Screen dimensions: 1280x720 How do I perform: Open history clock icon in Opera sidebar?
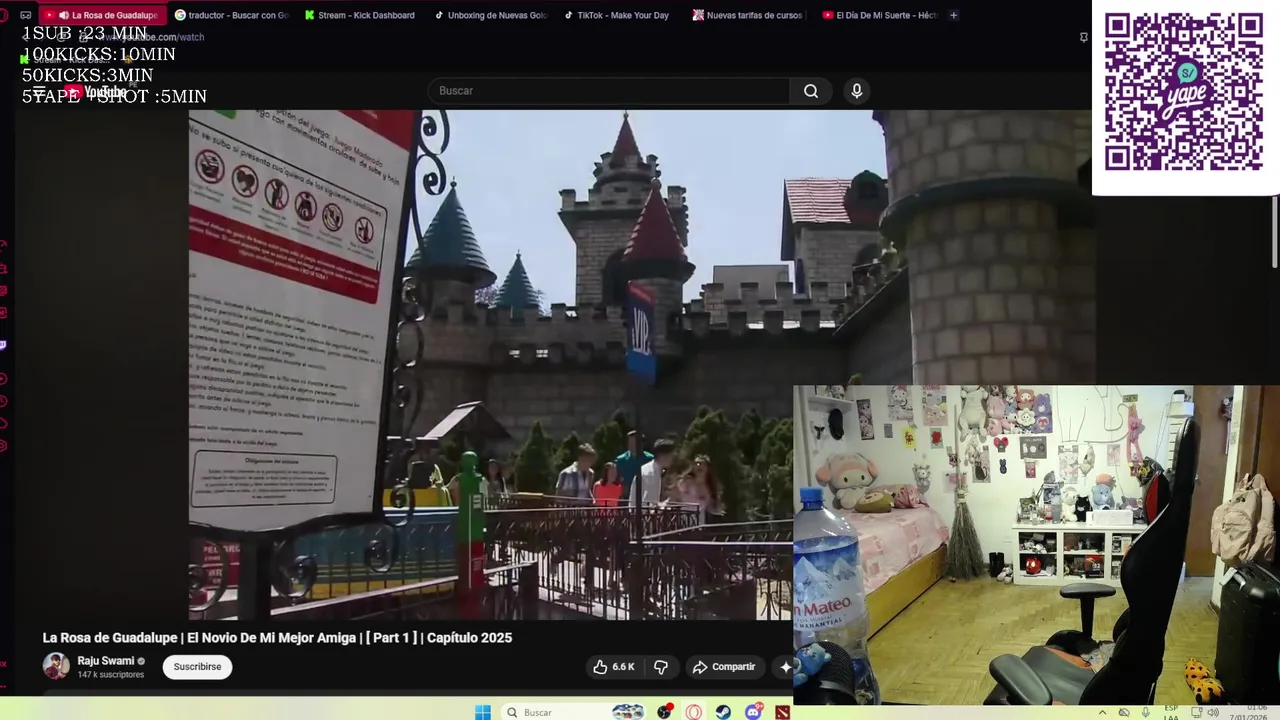3,401
